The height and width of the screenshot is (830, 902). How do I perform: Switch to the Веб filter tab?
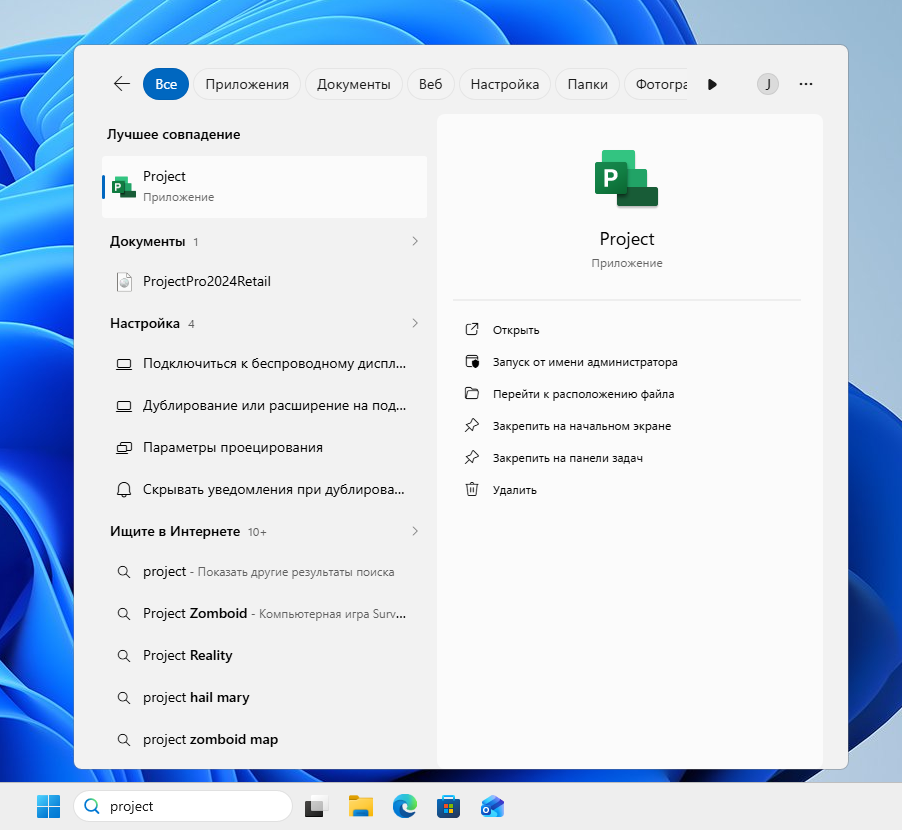tap(430, 84)
